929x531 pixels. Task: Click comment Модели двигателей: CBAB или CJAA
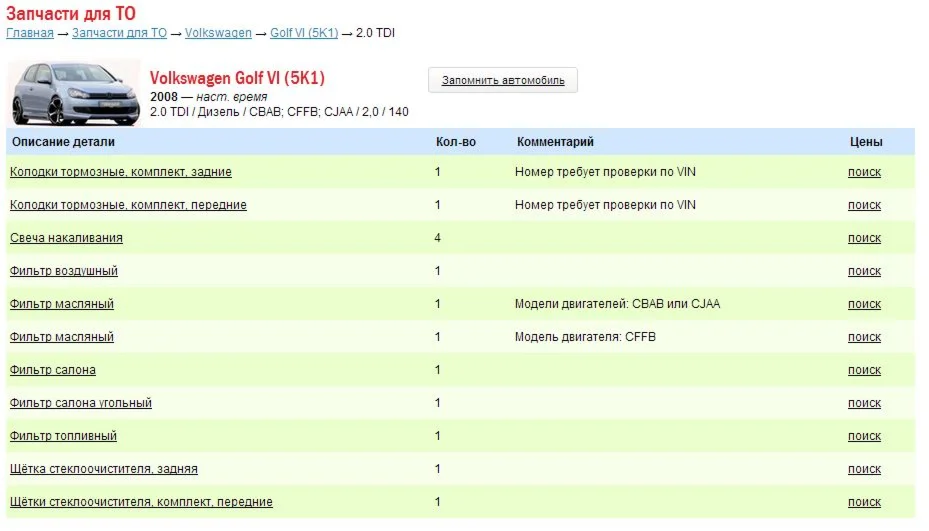[617, 304]
